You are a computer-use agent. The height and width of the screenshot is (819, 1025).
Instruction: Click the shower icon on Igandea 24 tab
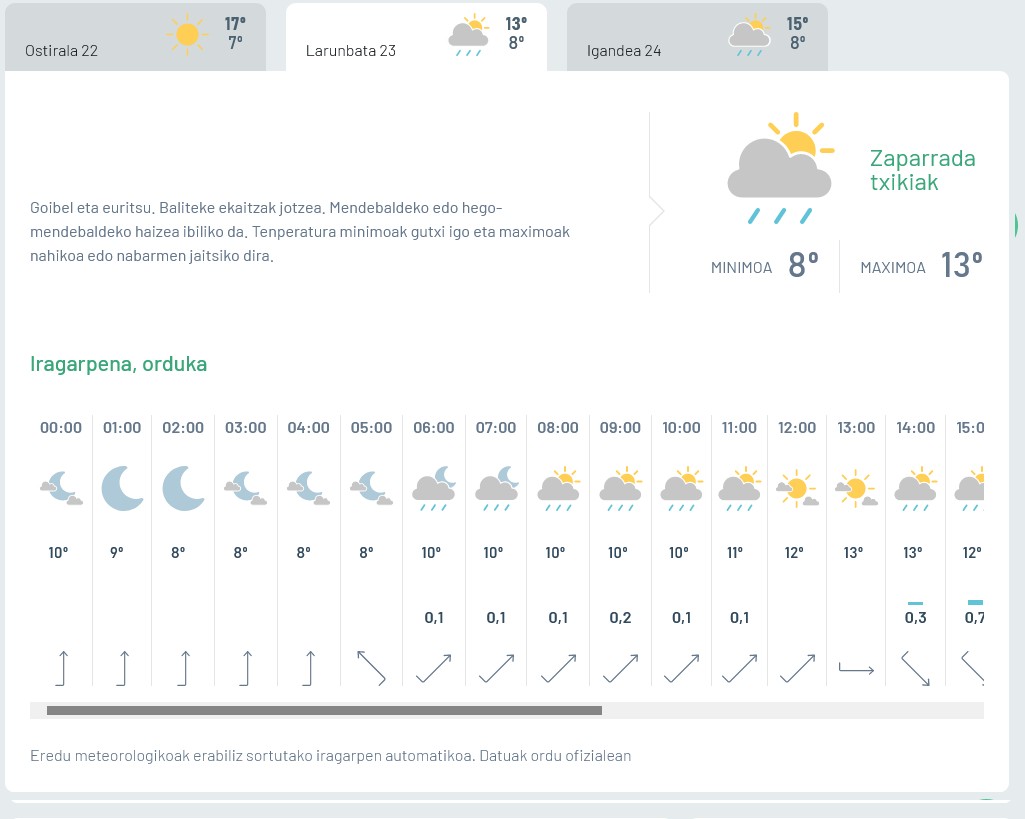click(x=750, y=35)
